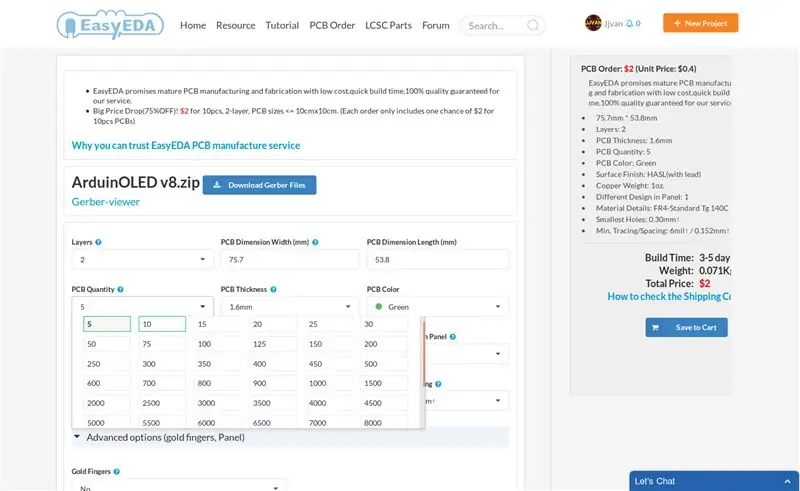Click the search magnifier icon
The image size is (800, 491).
[x=533, y=25]
